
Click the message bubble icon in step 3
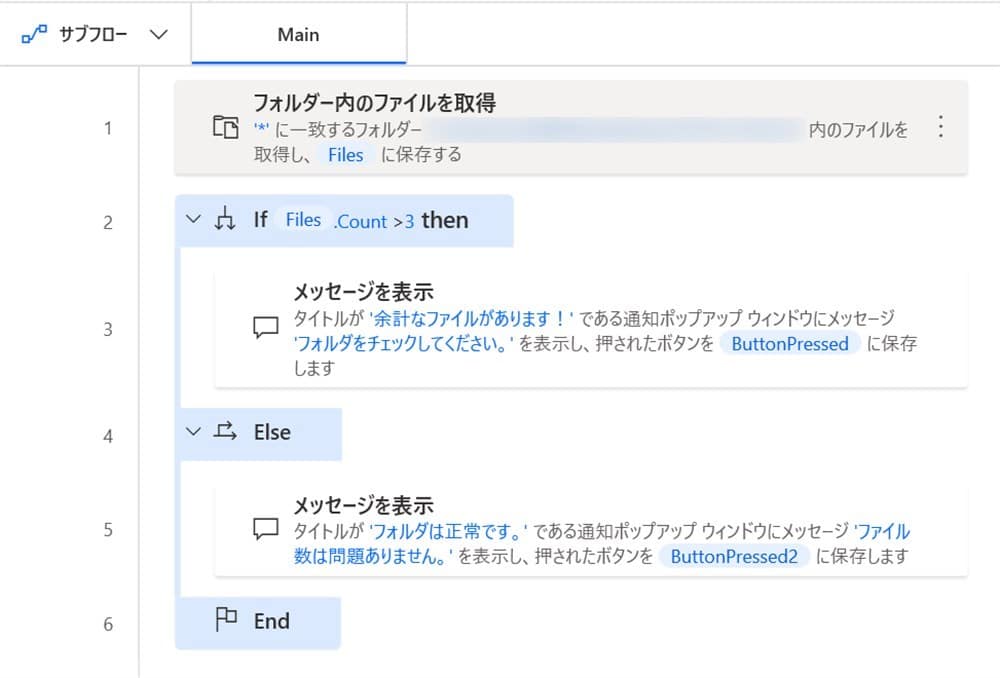point(265,329)
